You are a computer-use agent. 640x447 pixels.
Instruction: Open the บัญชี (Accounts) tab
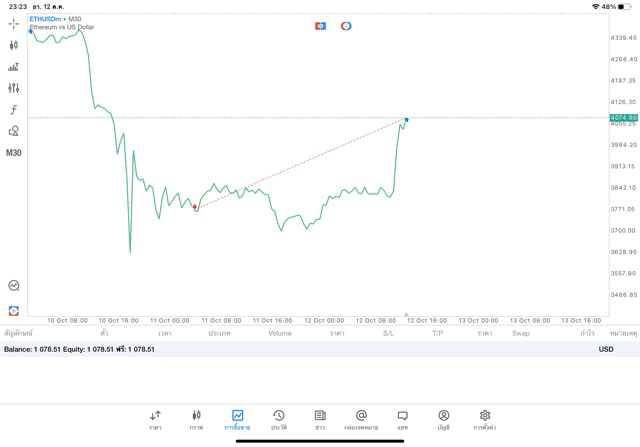(x=443, y=419)
